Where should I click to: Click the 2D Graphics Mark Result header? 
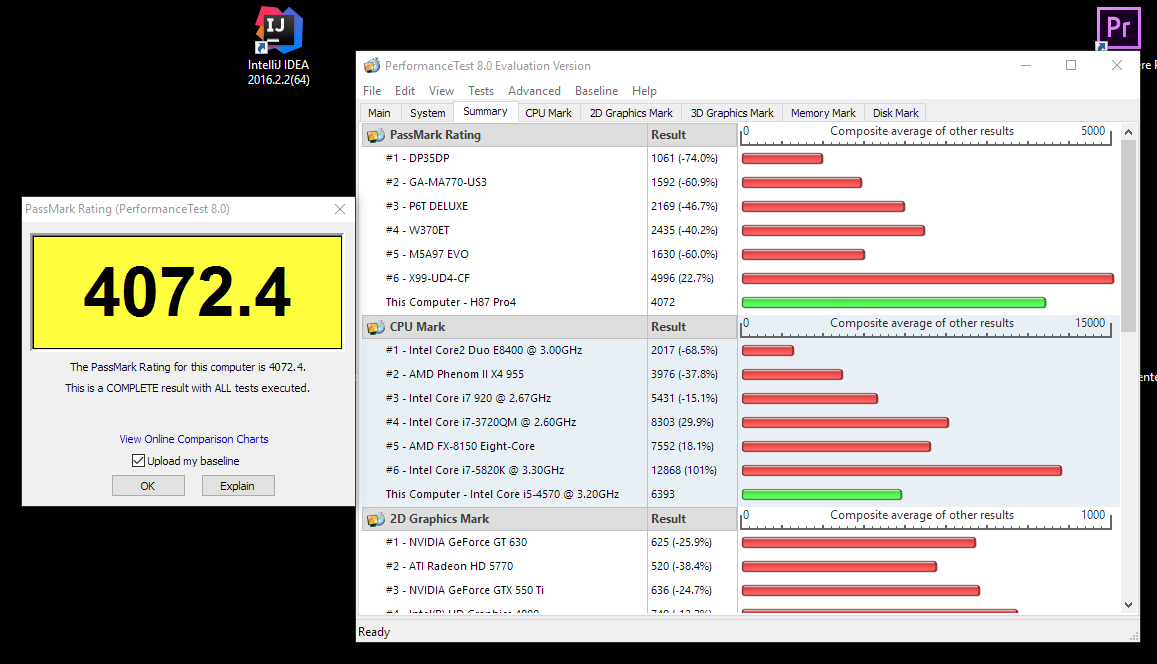tap(692, 519)
